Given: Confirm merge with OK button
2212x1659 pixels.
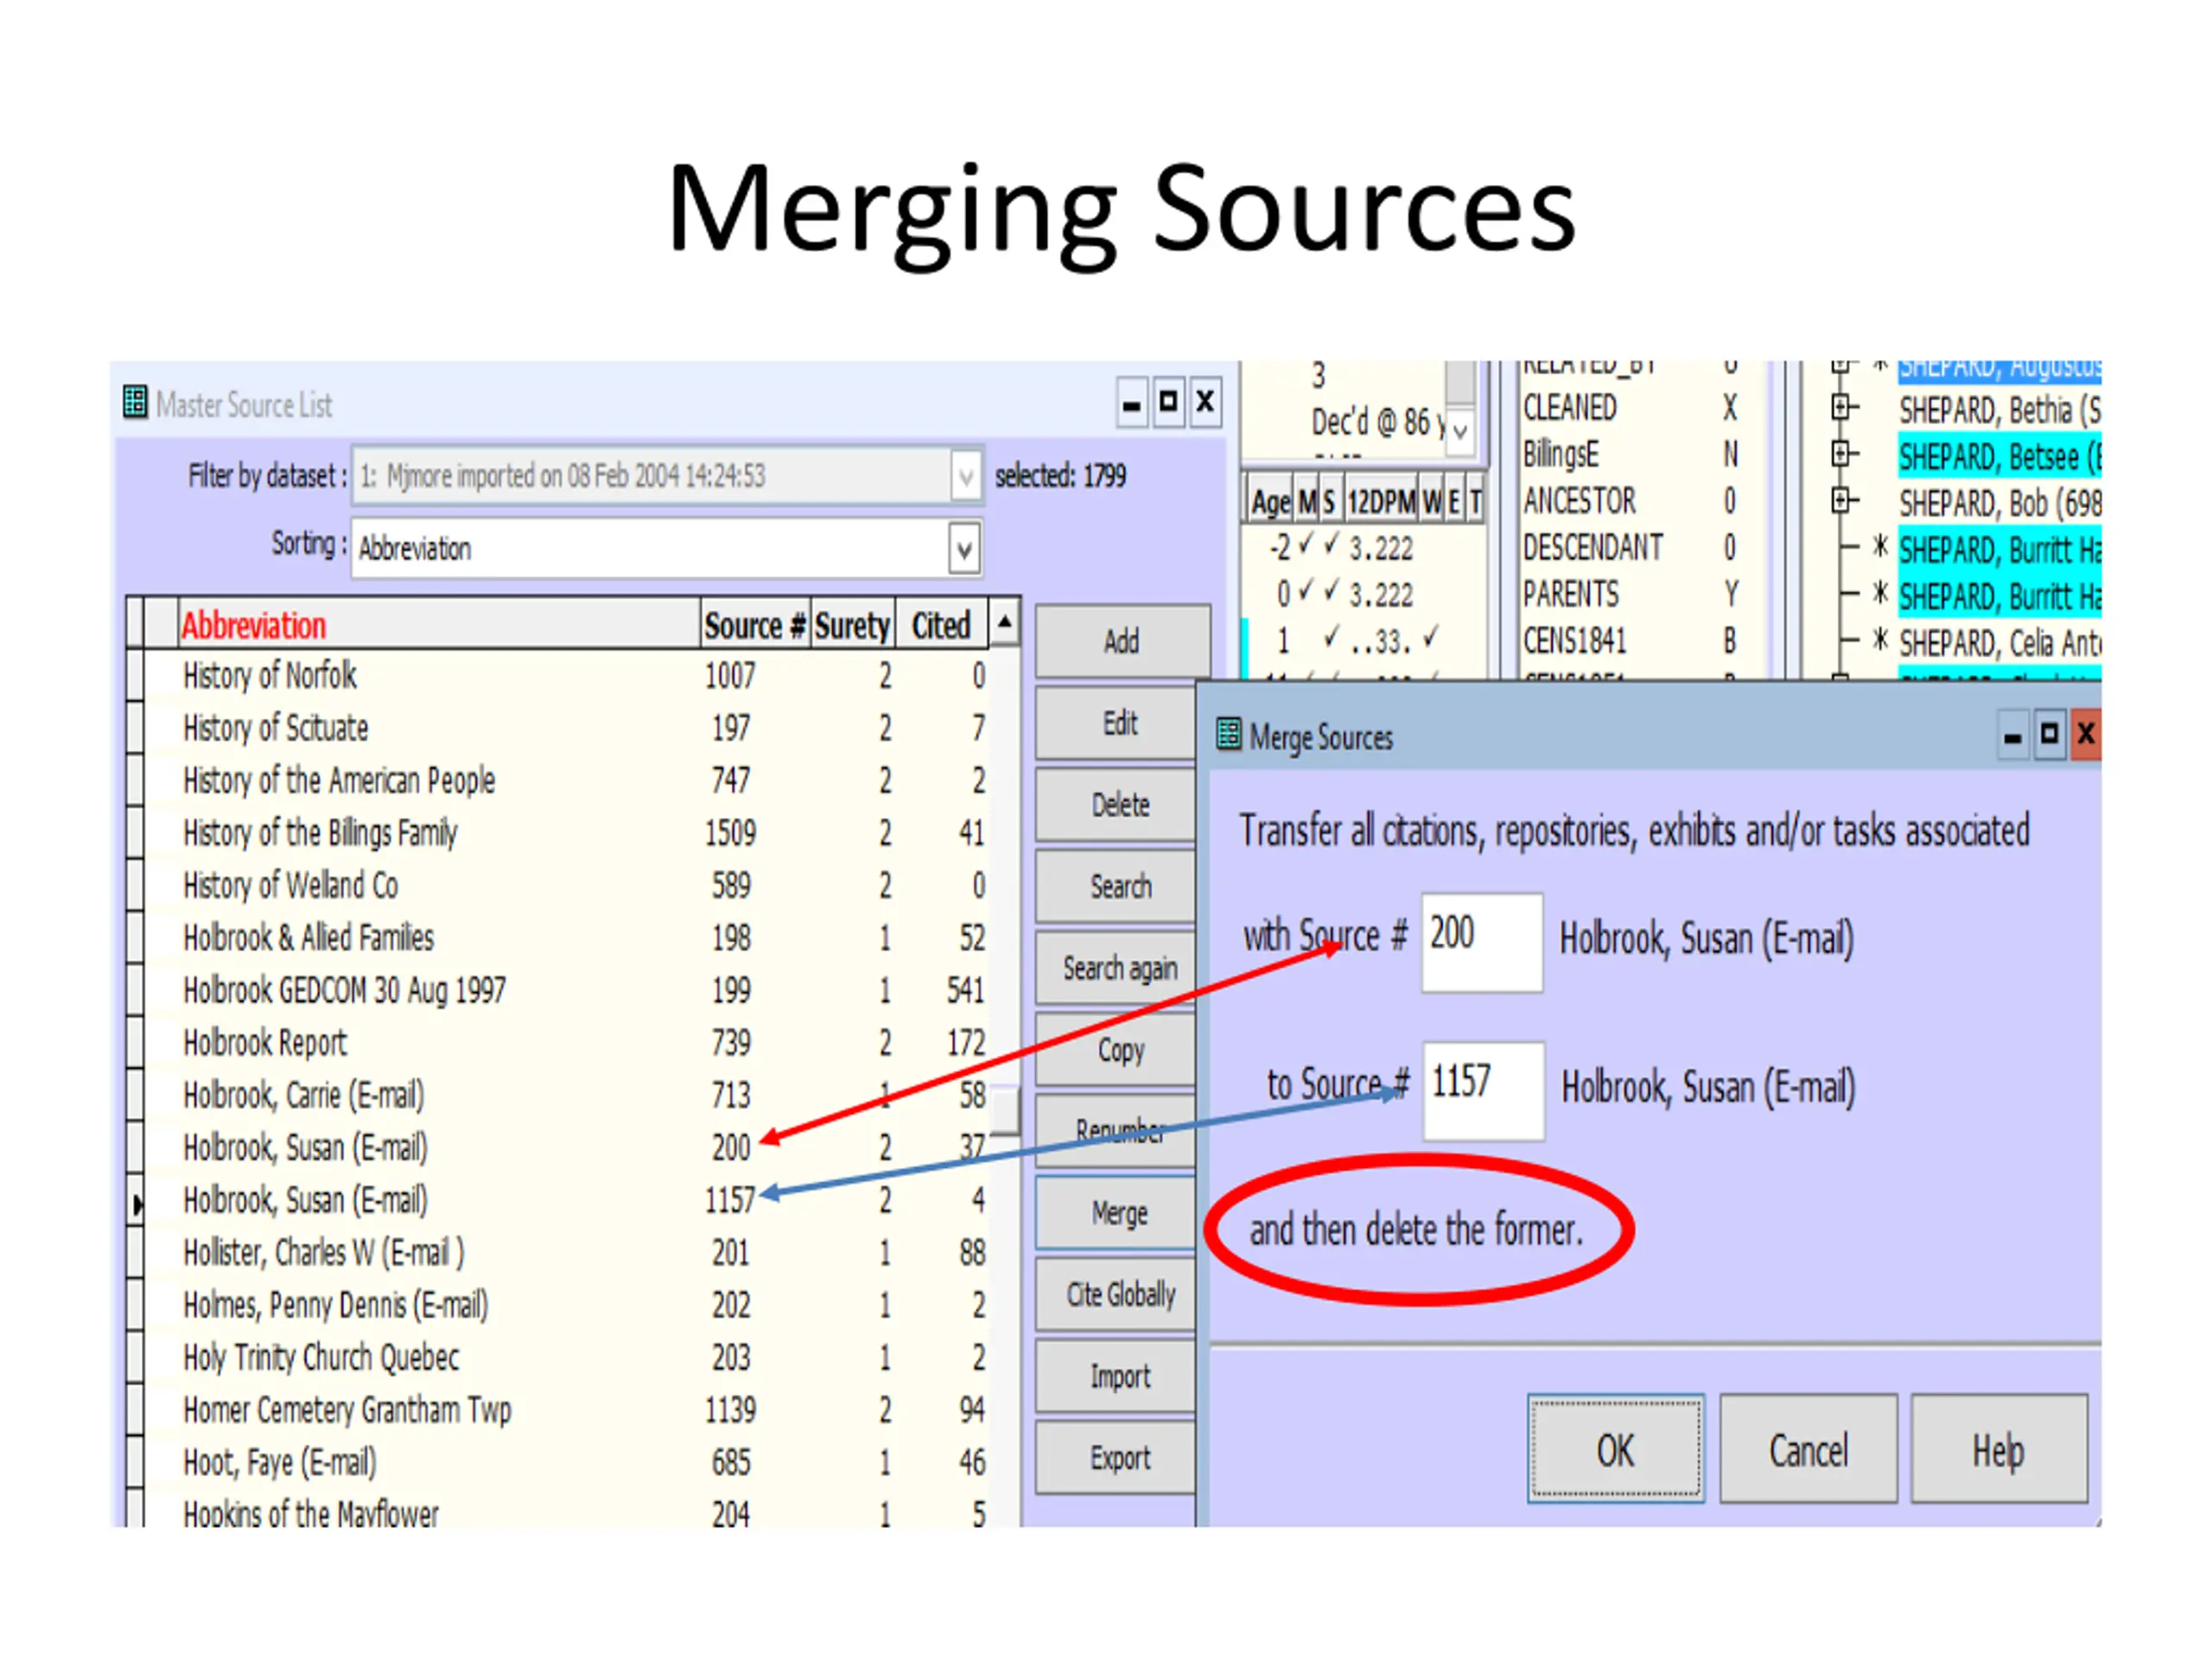Looking at the screenshot, I should pyautogui.click(x=1616, y=1449).
